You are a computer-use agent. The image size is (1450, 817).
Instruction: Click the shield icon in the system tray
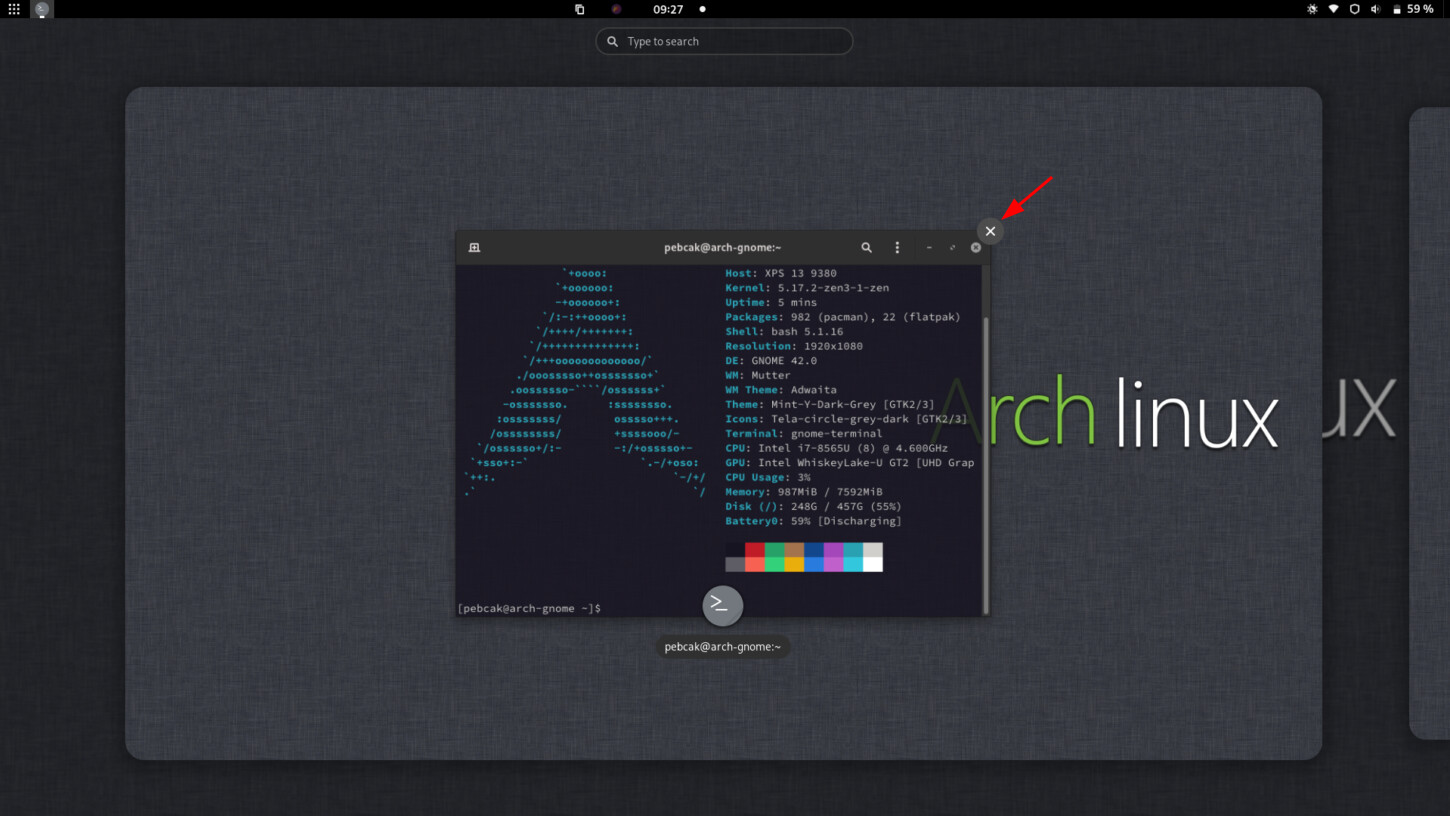pos(1354,9)
